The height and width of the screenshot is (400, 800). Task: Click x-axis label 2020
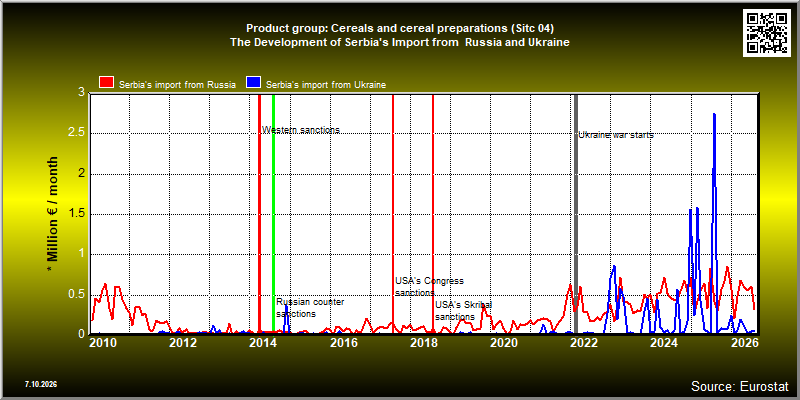(503, 342)
